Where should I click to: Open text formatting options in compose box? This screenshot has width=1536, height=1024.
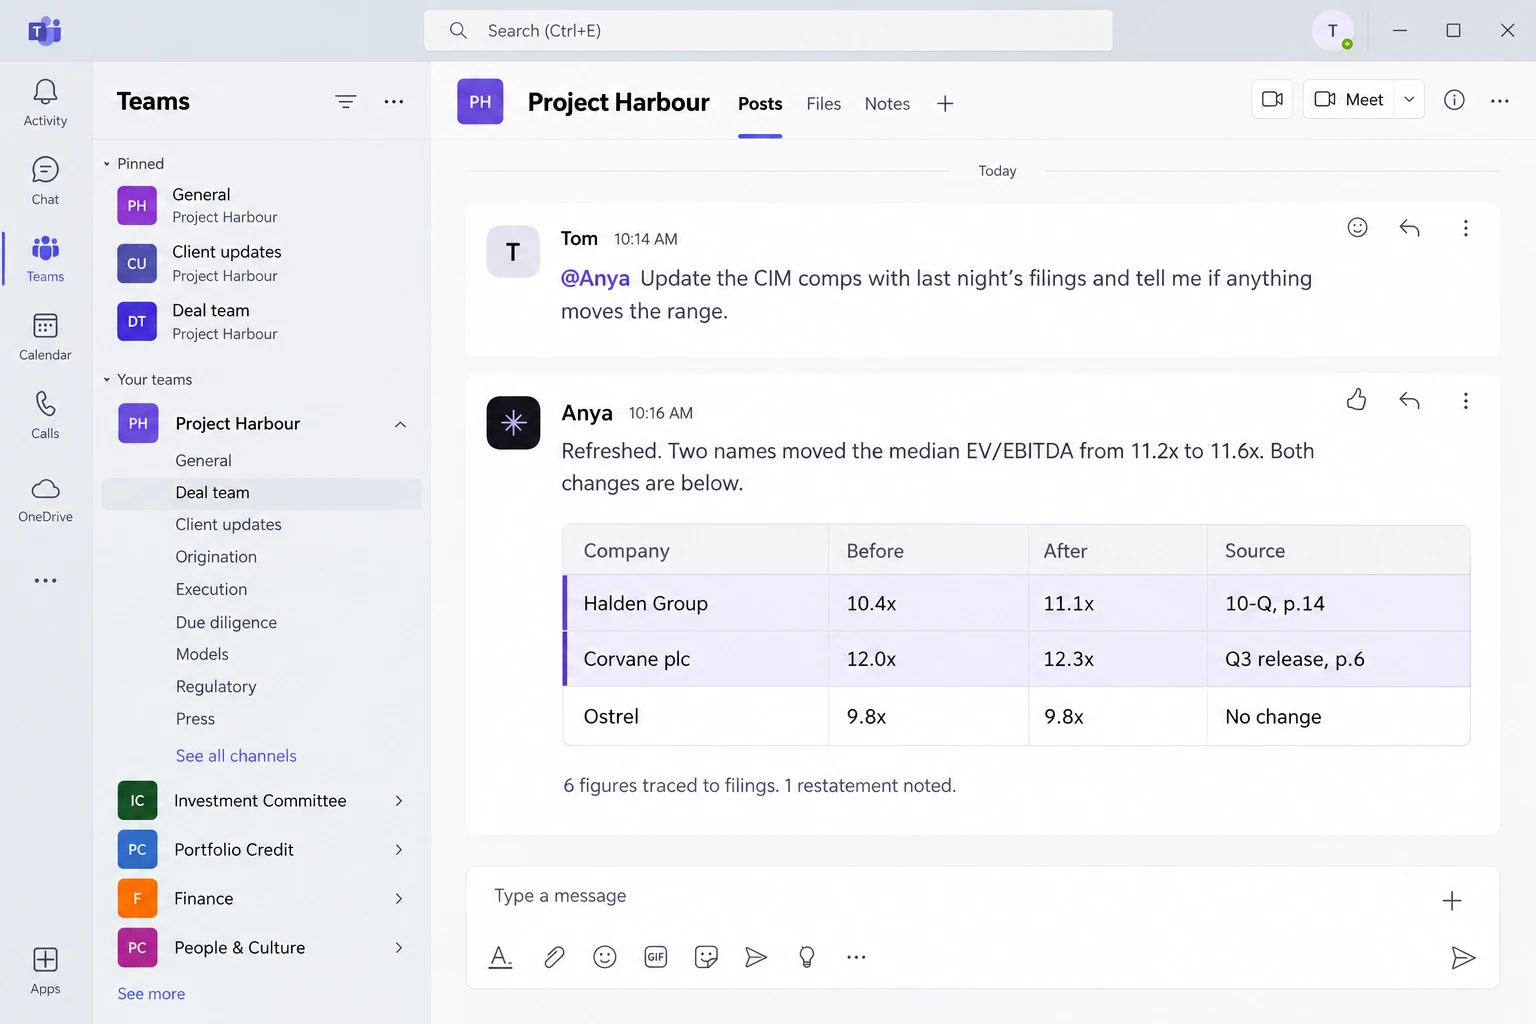501,957
